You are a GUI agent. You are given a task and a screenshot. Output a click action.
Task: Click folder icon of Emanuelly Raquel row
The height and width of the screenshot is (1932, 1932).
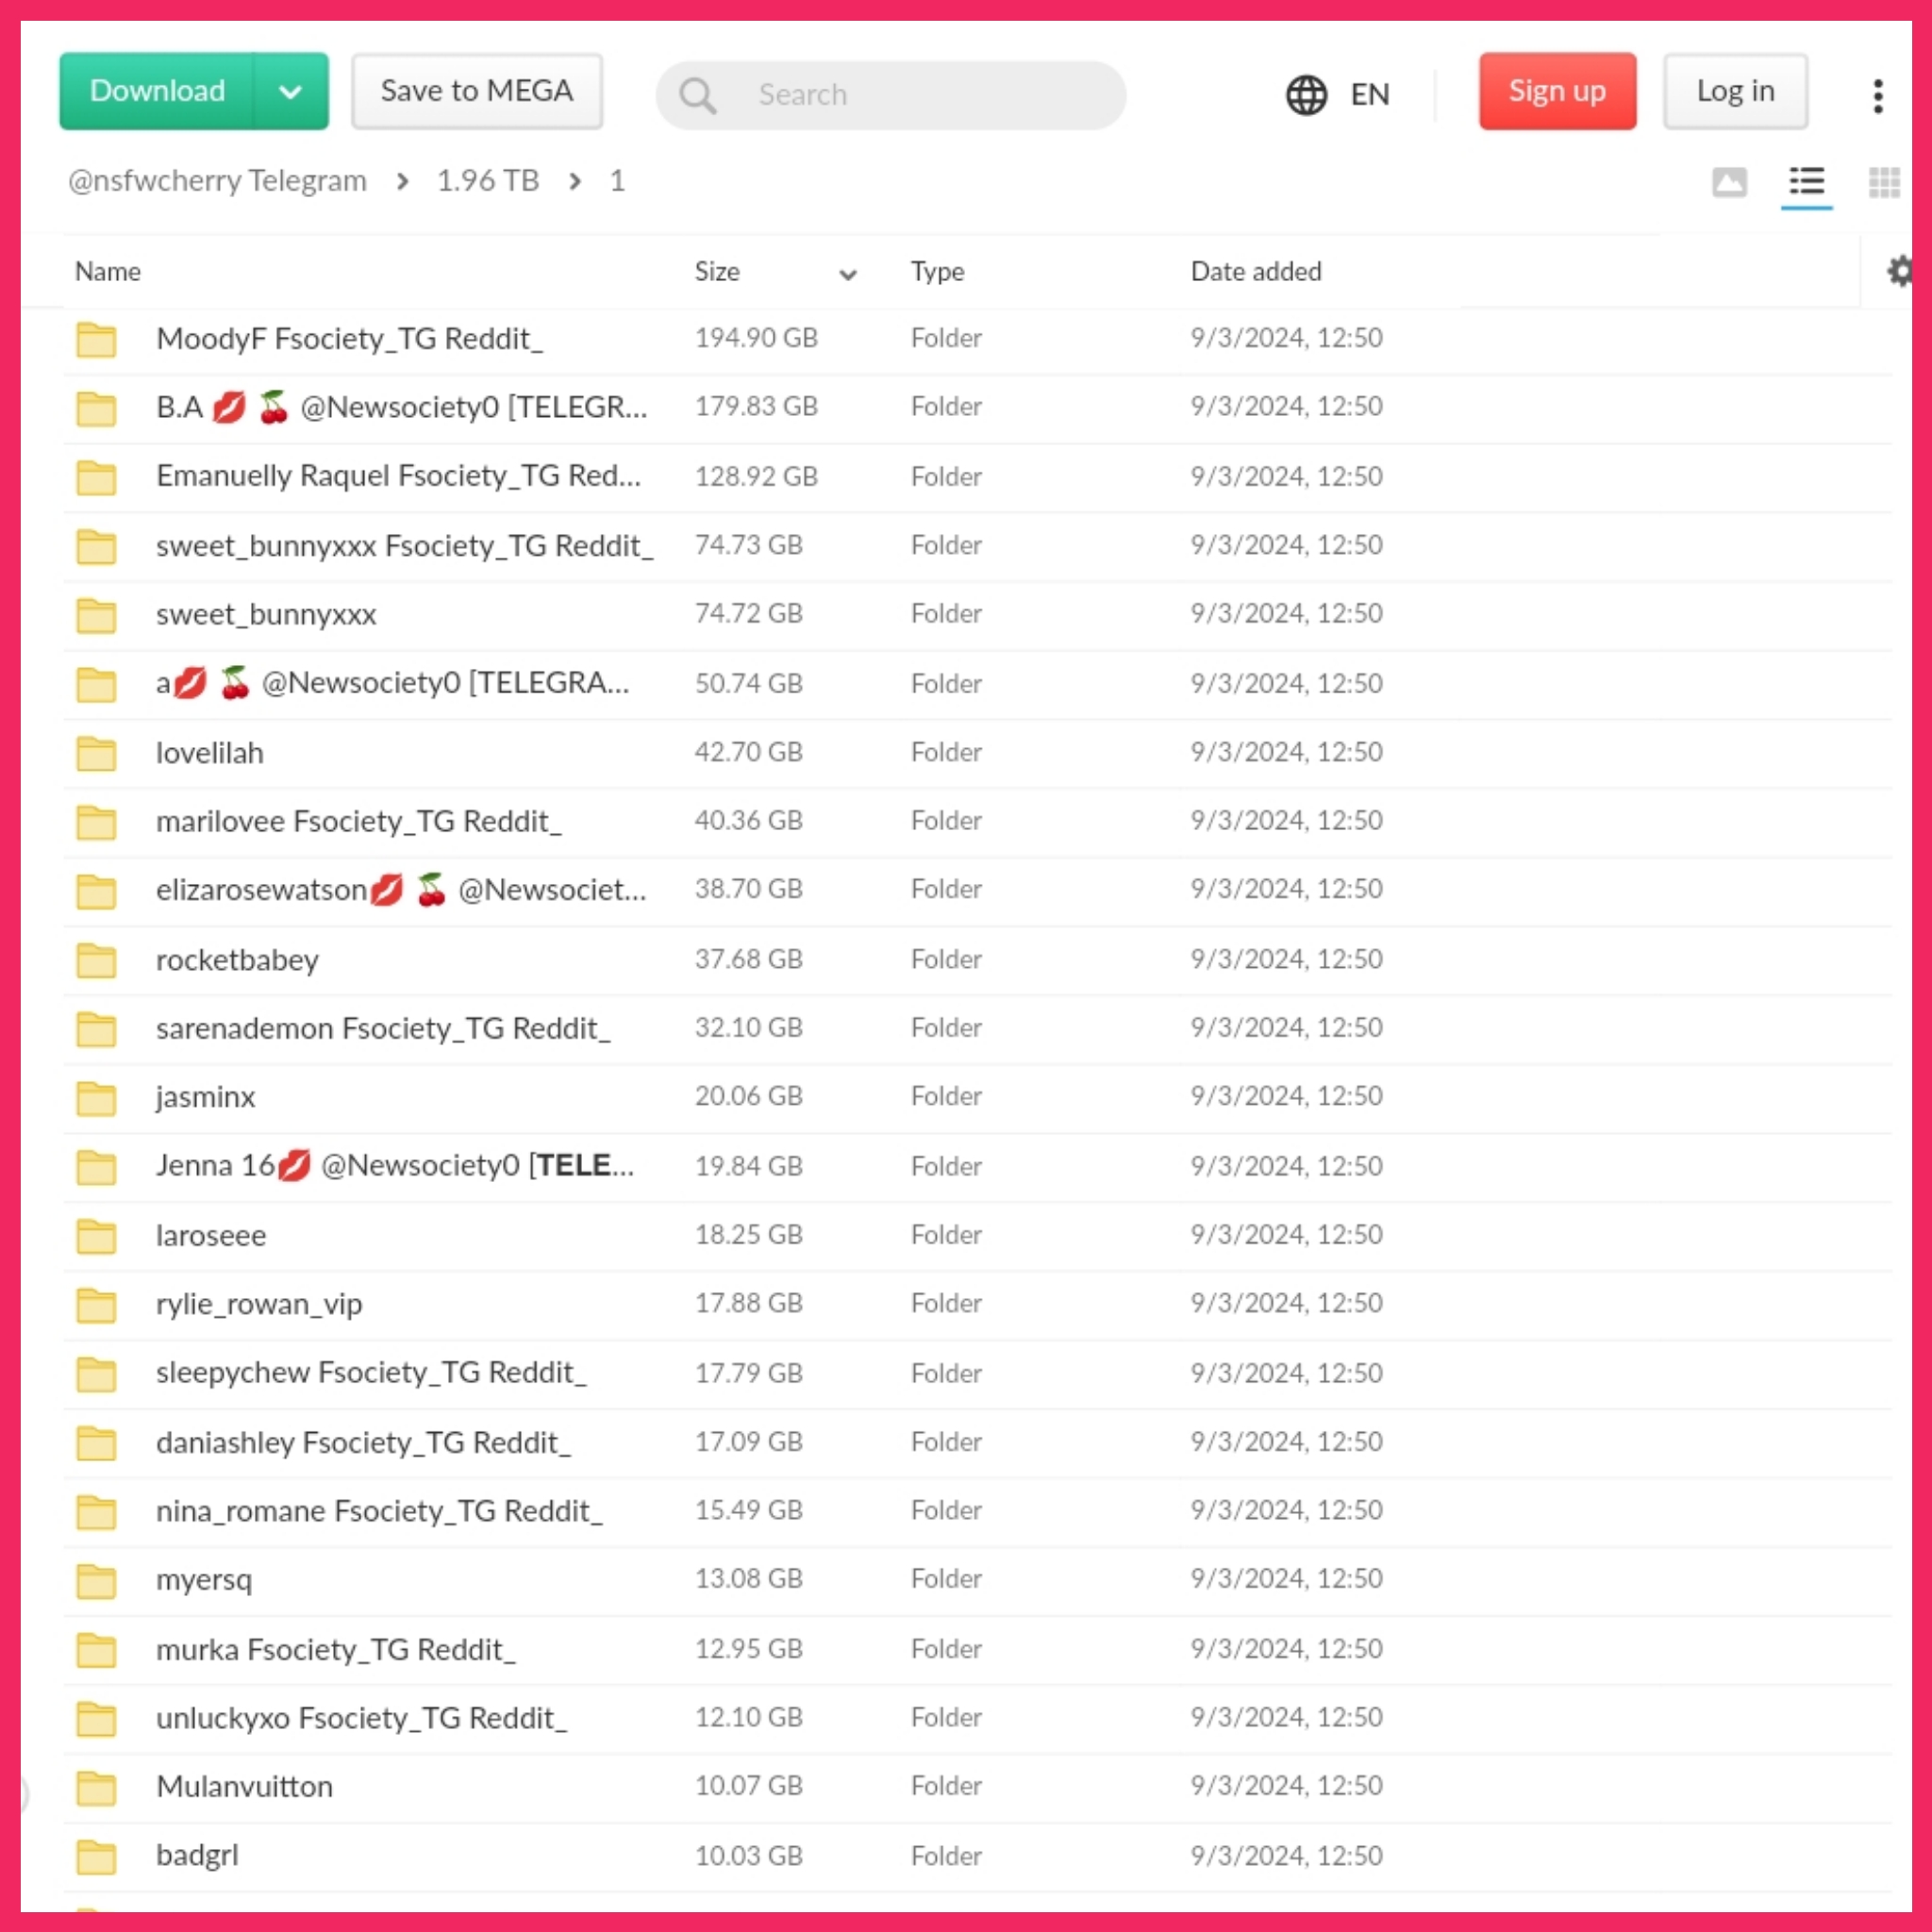click(x=96, y=478)
